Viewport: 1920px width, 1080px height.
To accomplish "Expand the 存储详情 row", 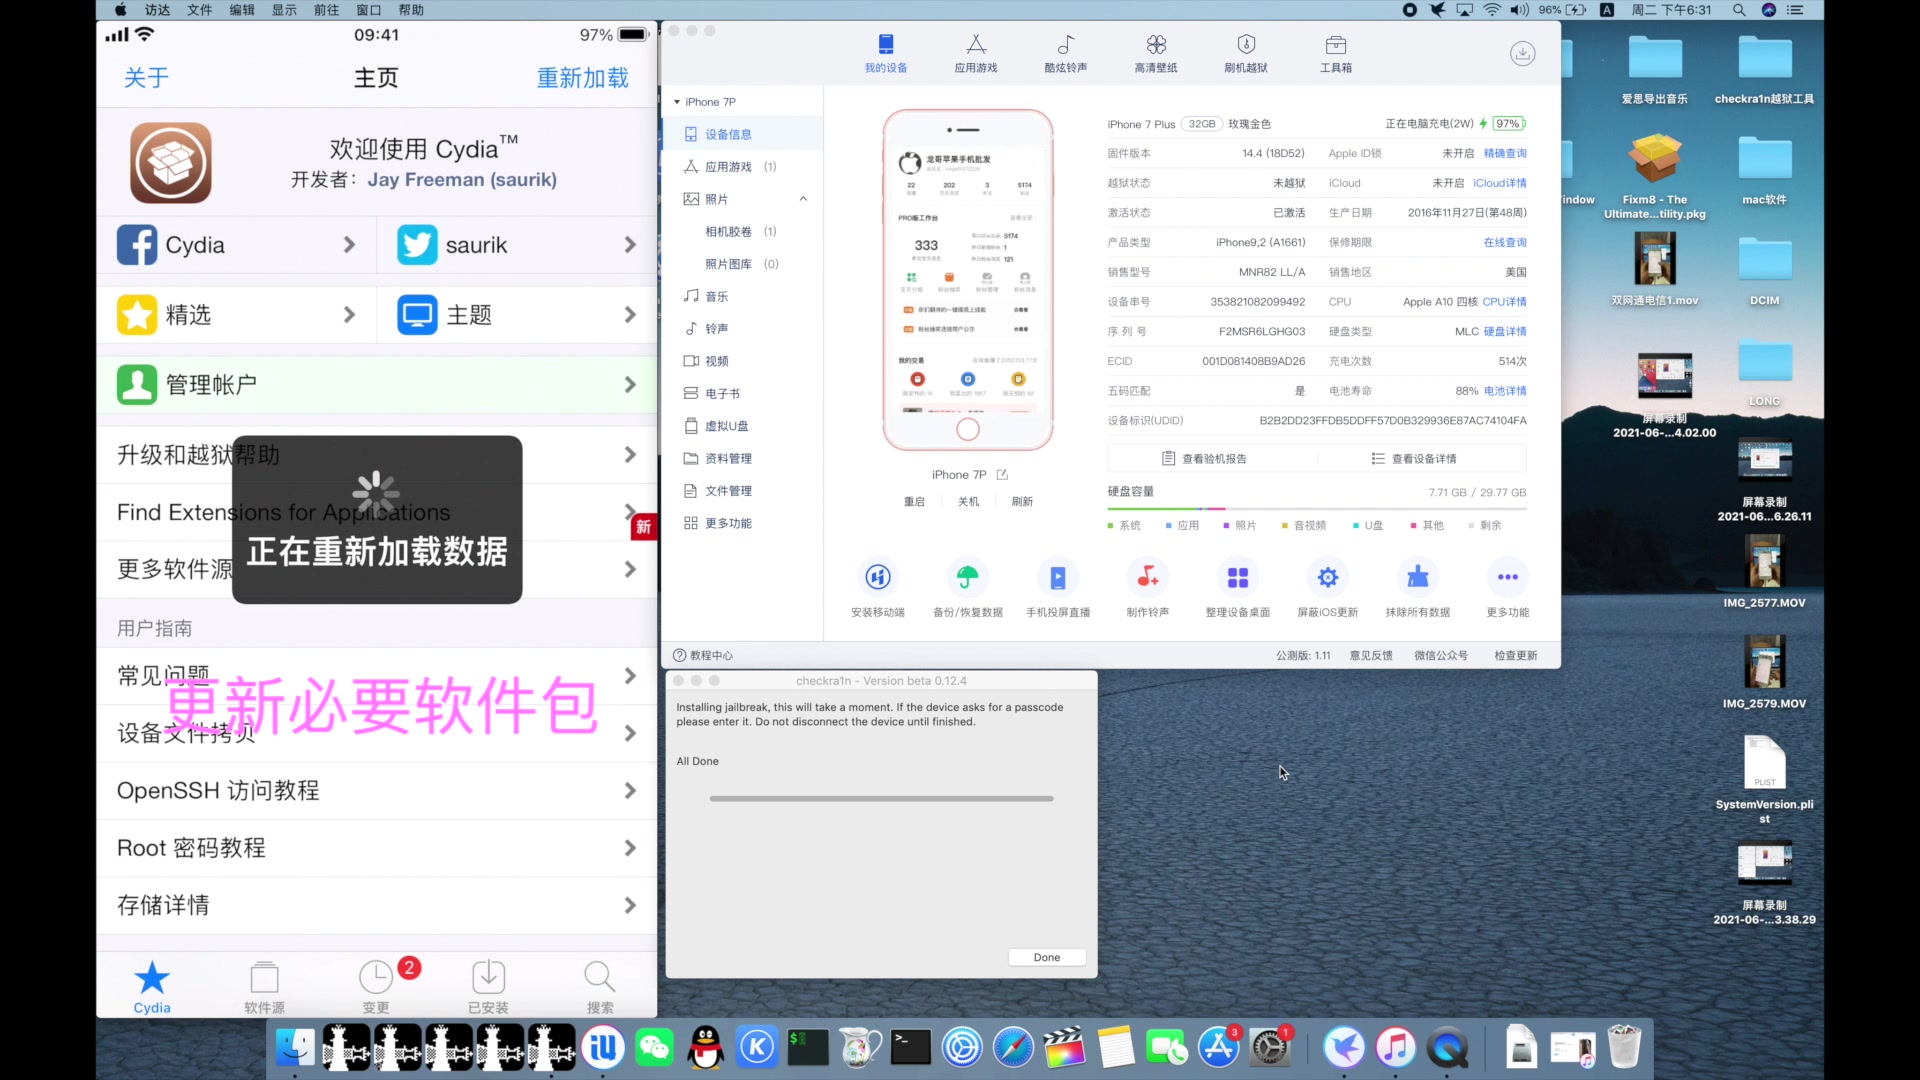I will [377, 906].
